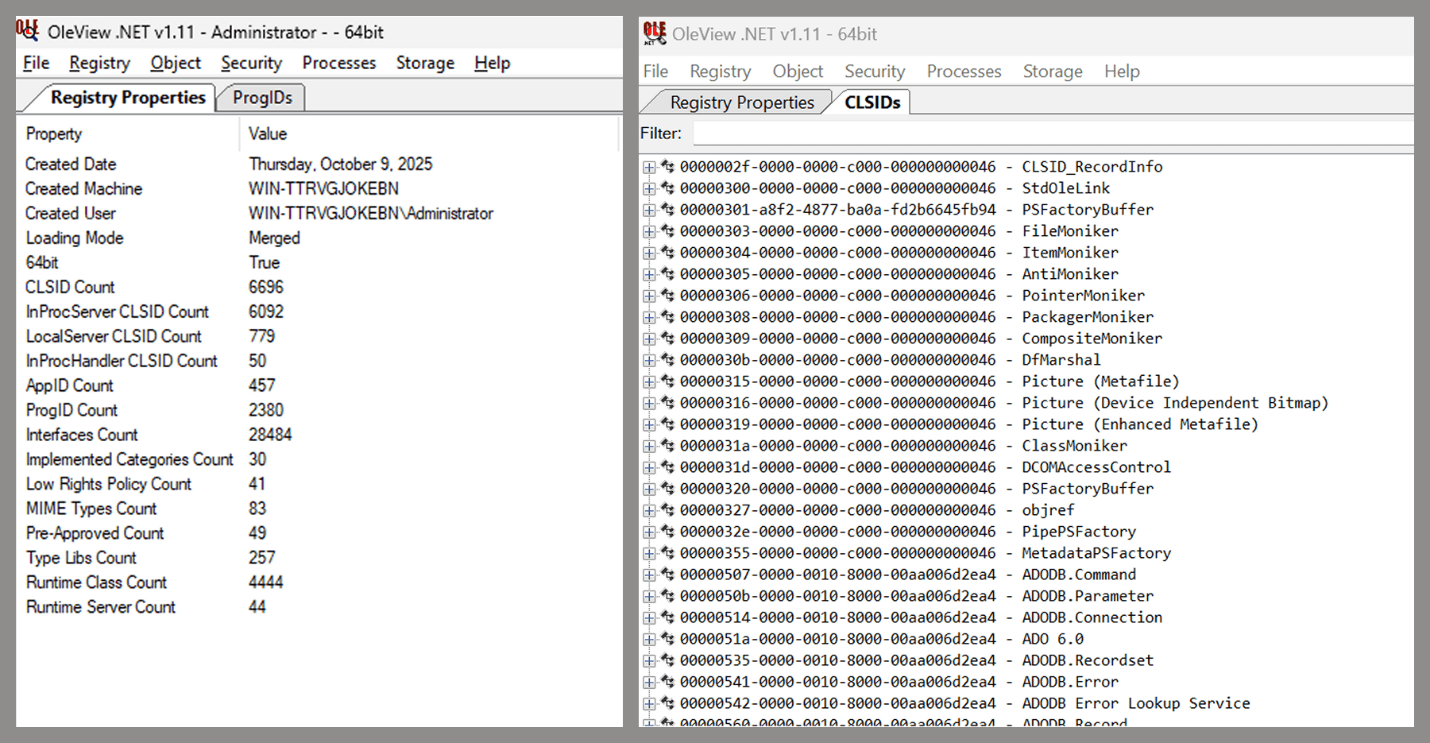Switch to Registry Properties tab in right window
The image size is (1430, 743).
(741, 102)
